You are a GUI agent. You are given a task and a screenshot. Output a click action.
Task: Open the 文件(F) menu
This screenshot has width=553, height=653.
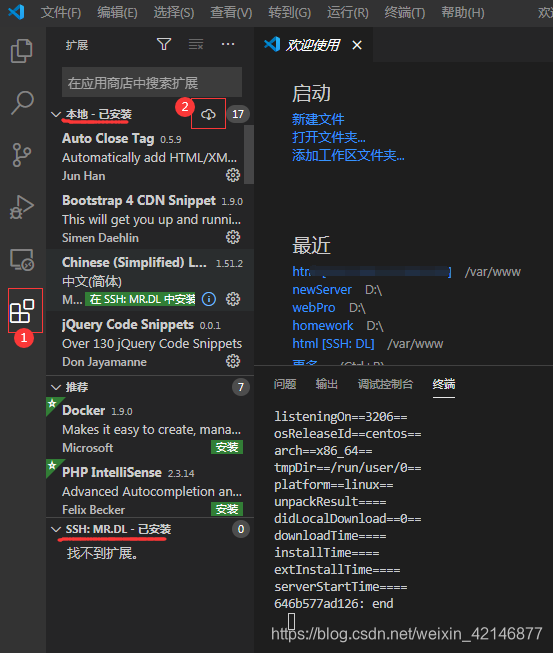61,12
